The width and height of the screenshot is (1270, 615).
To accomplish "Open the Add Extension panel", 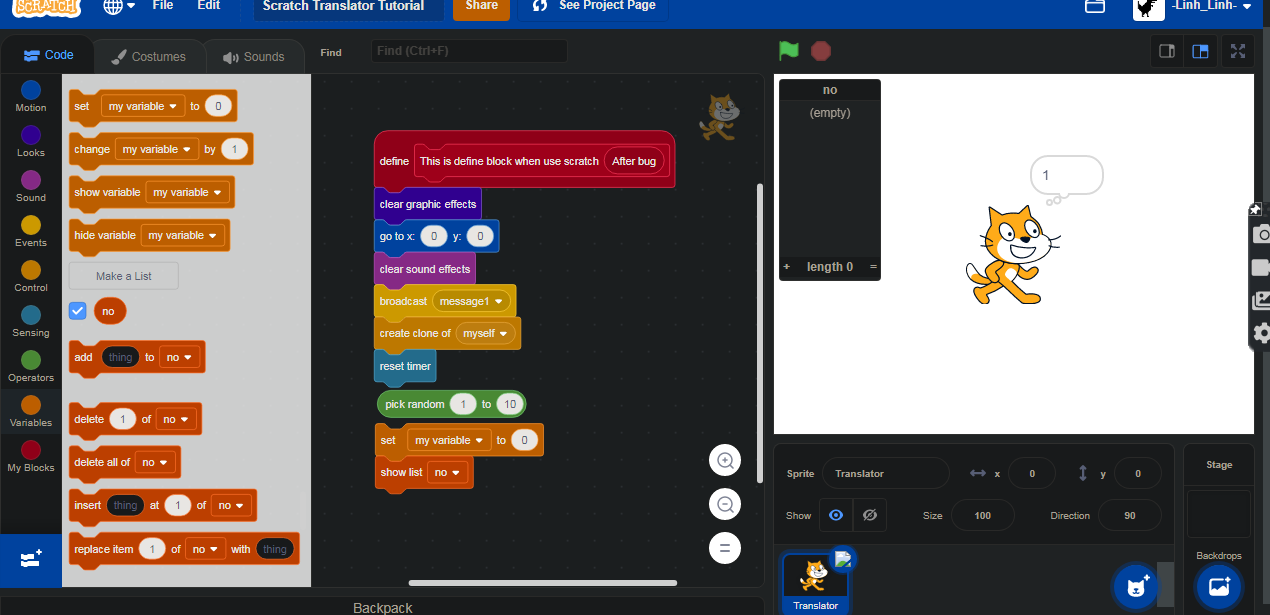I will pos(30,560).
